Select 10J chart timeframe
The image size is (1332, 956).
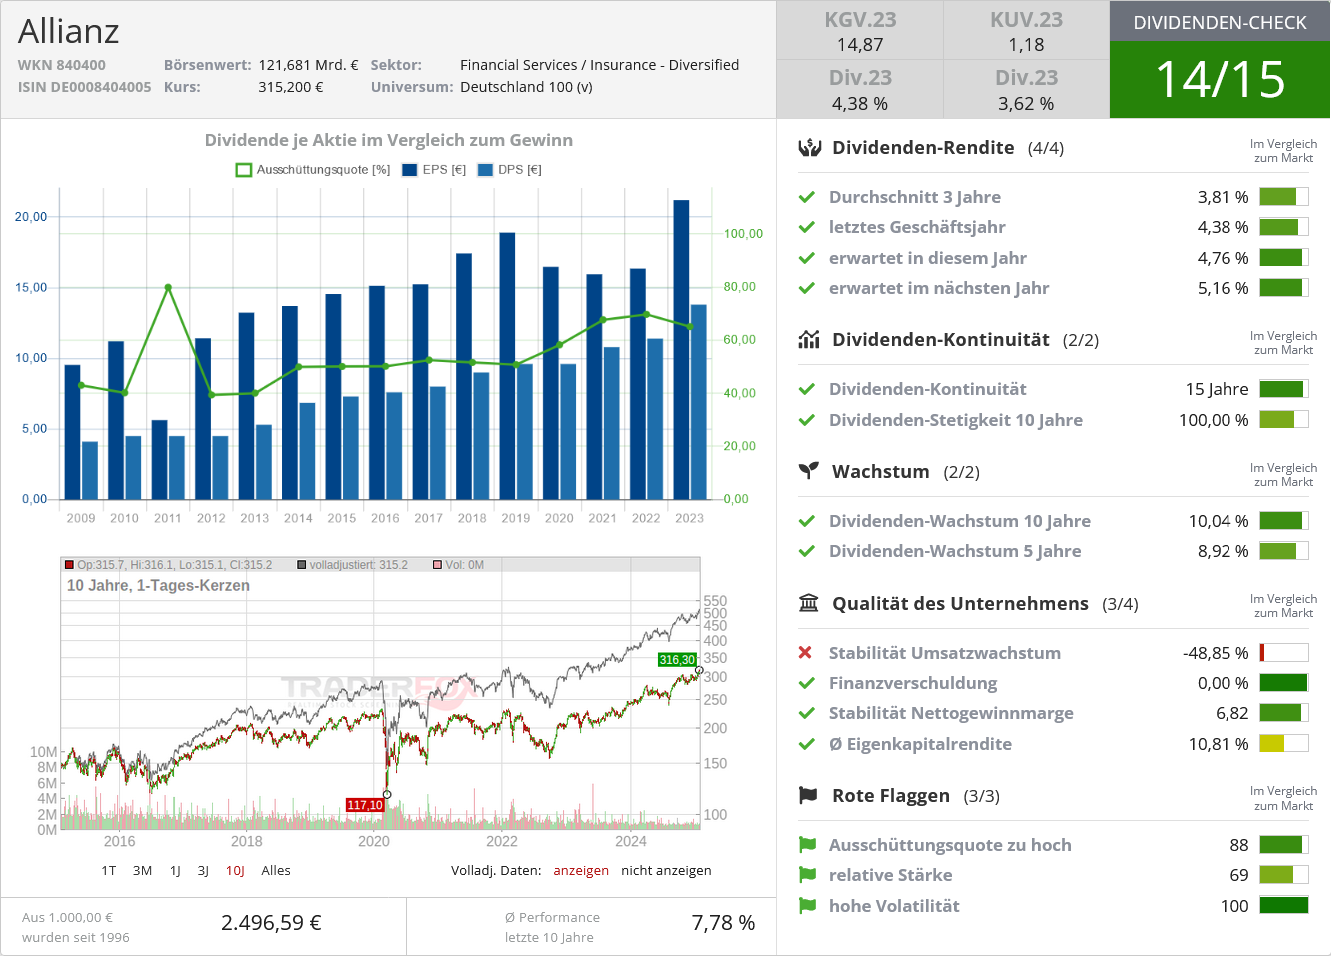pos(235,871)
